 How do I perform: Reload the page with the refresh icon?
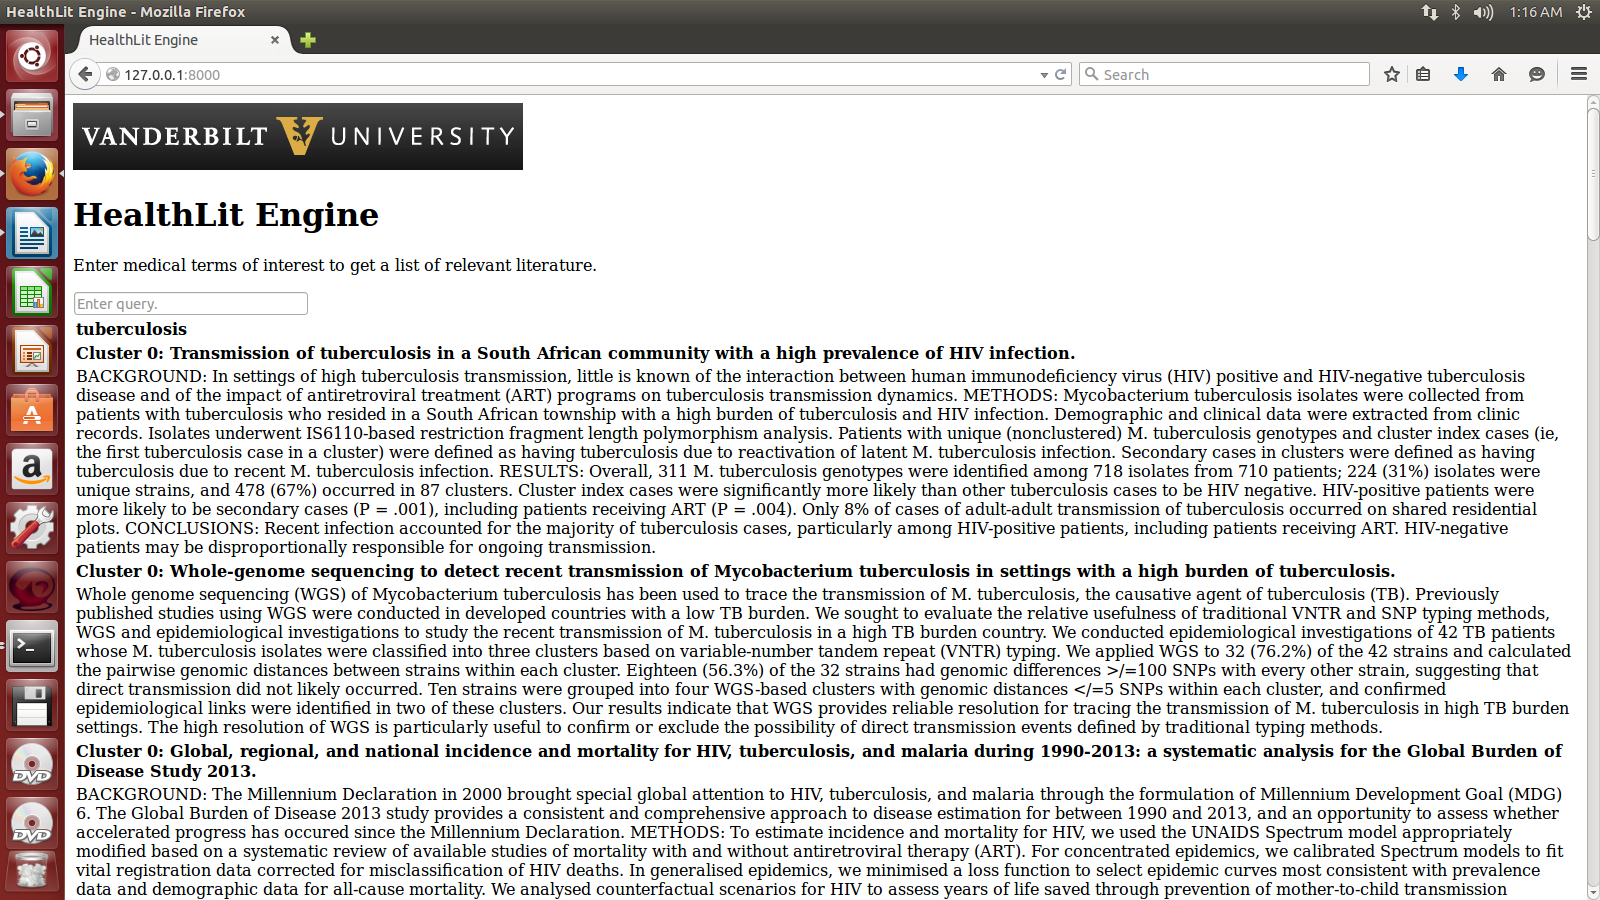[1061, 74]
